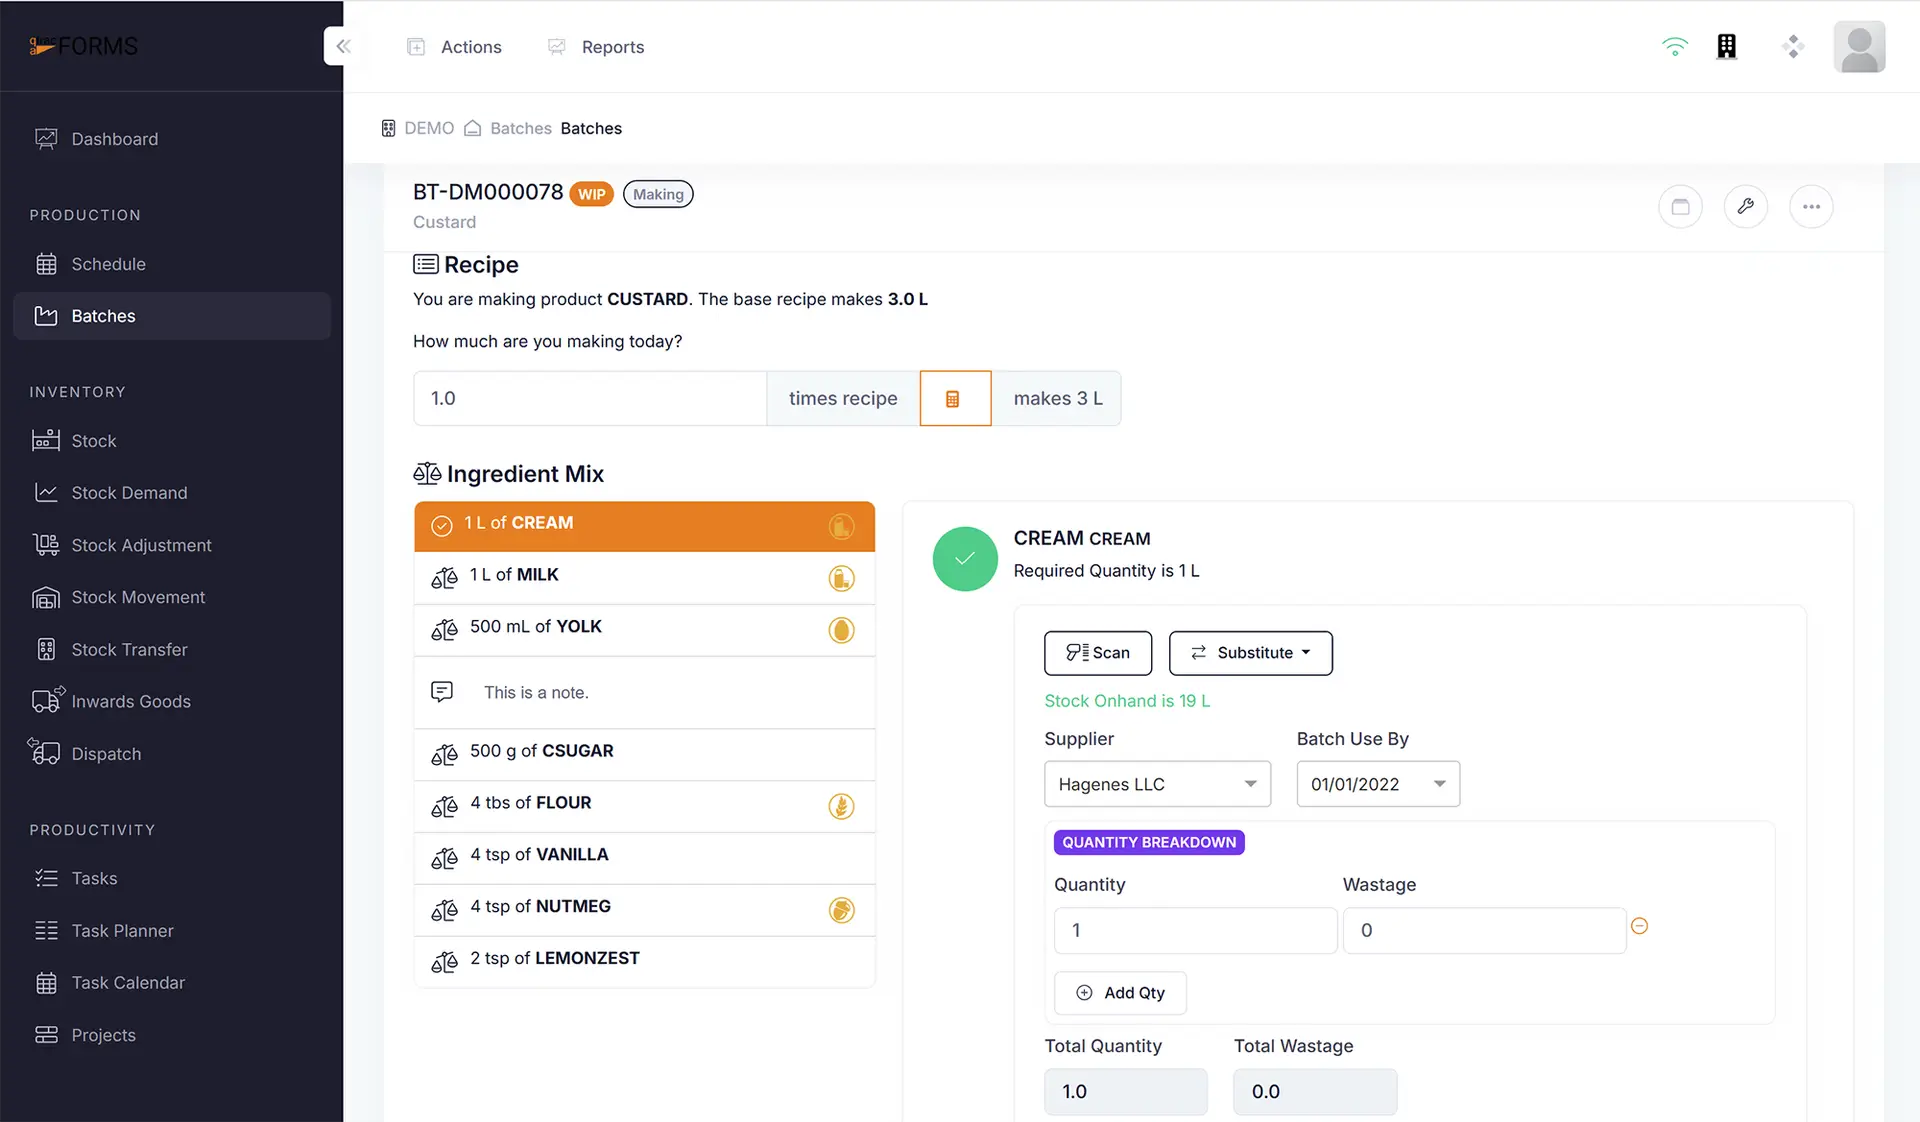Open the Batch Use By date dropdown
The image size is (1920, 1122).
1377,784
